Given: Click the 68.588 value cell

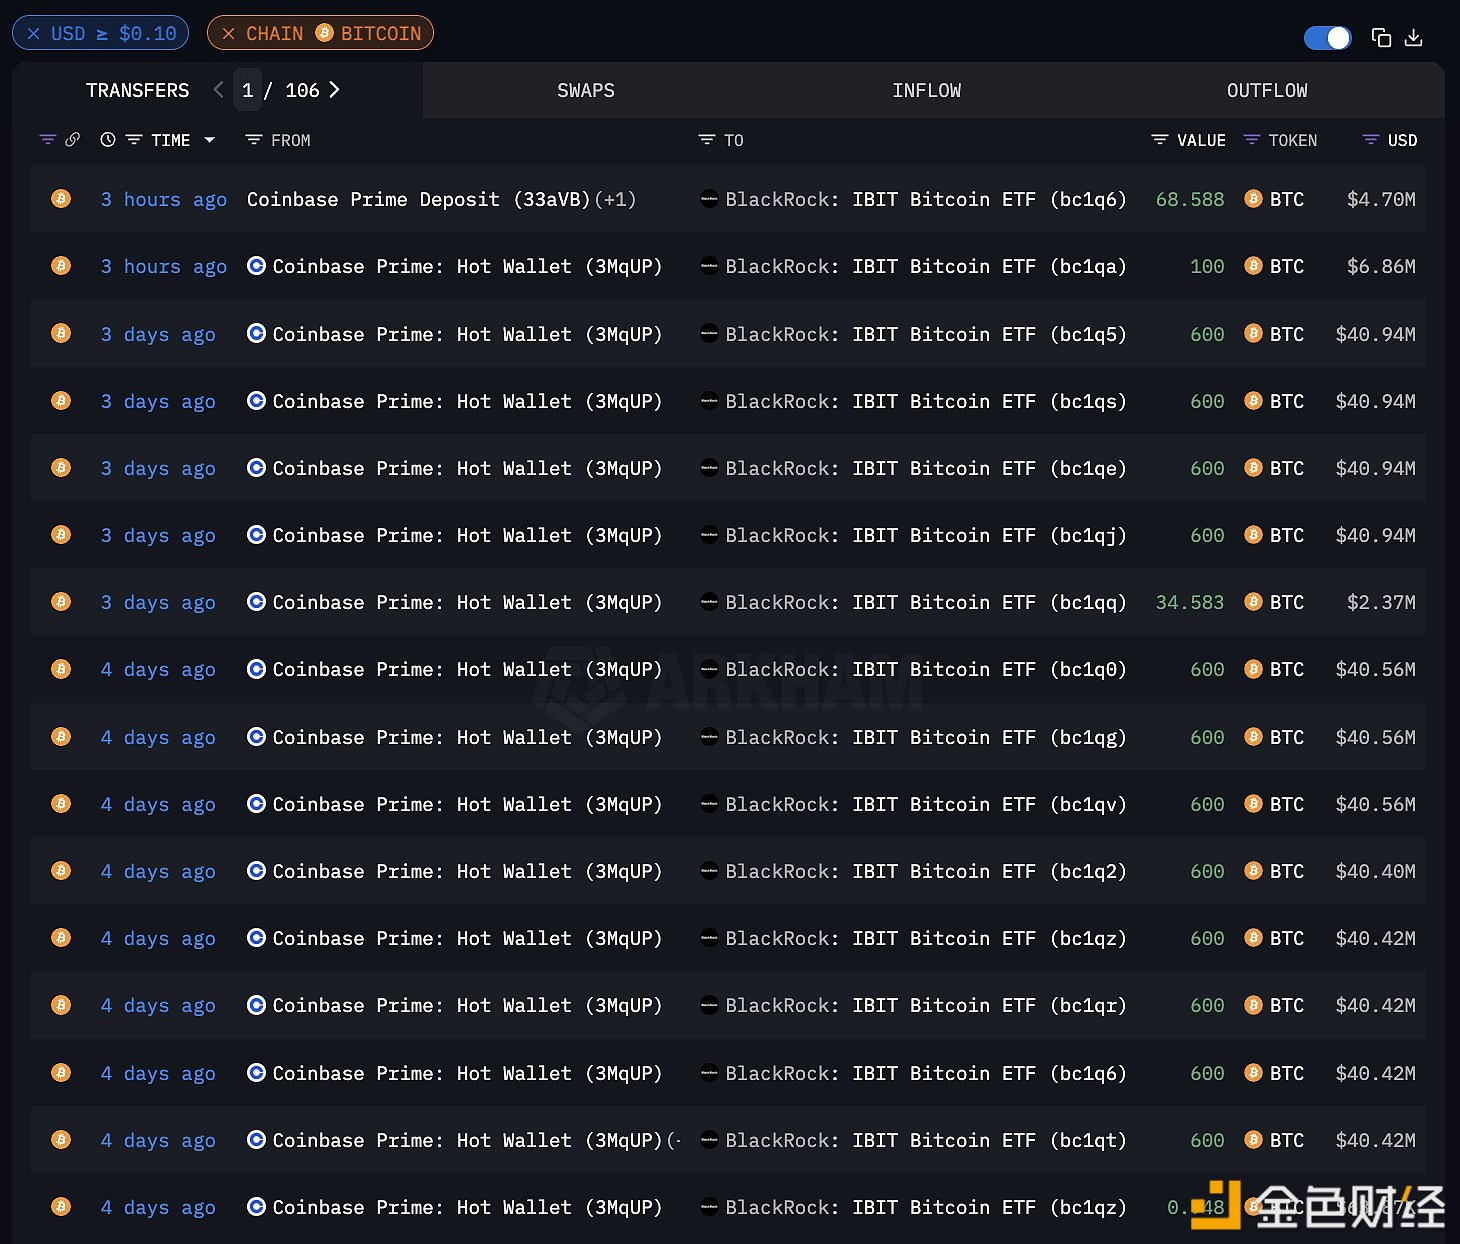Looking at the screenshot, I should (x=1190, y=200).
